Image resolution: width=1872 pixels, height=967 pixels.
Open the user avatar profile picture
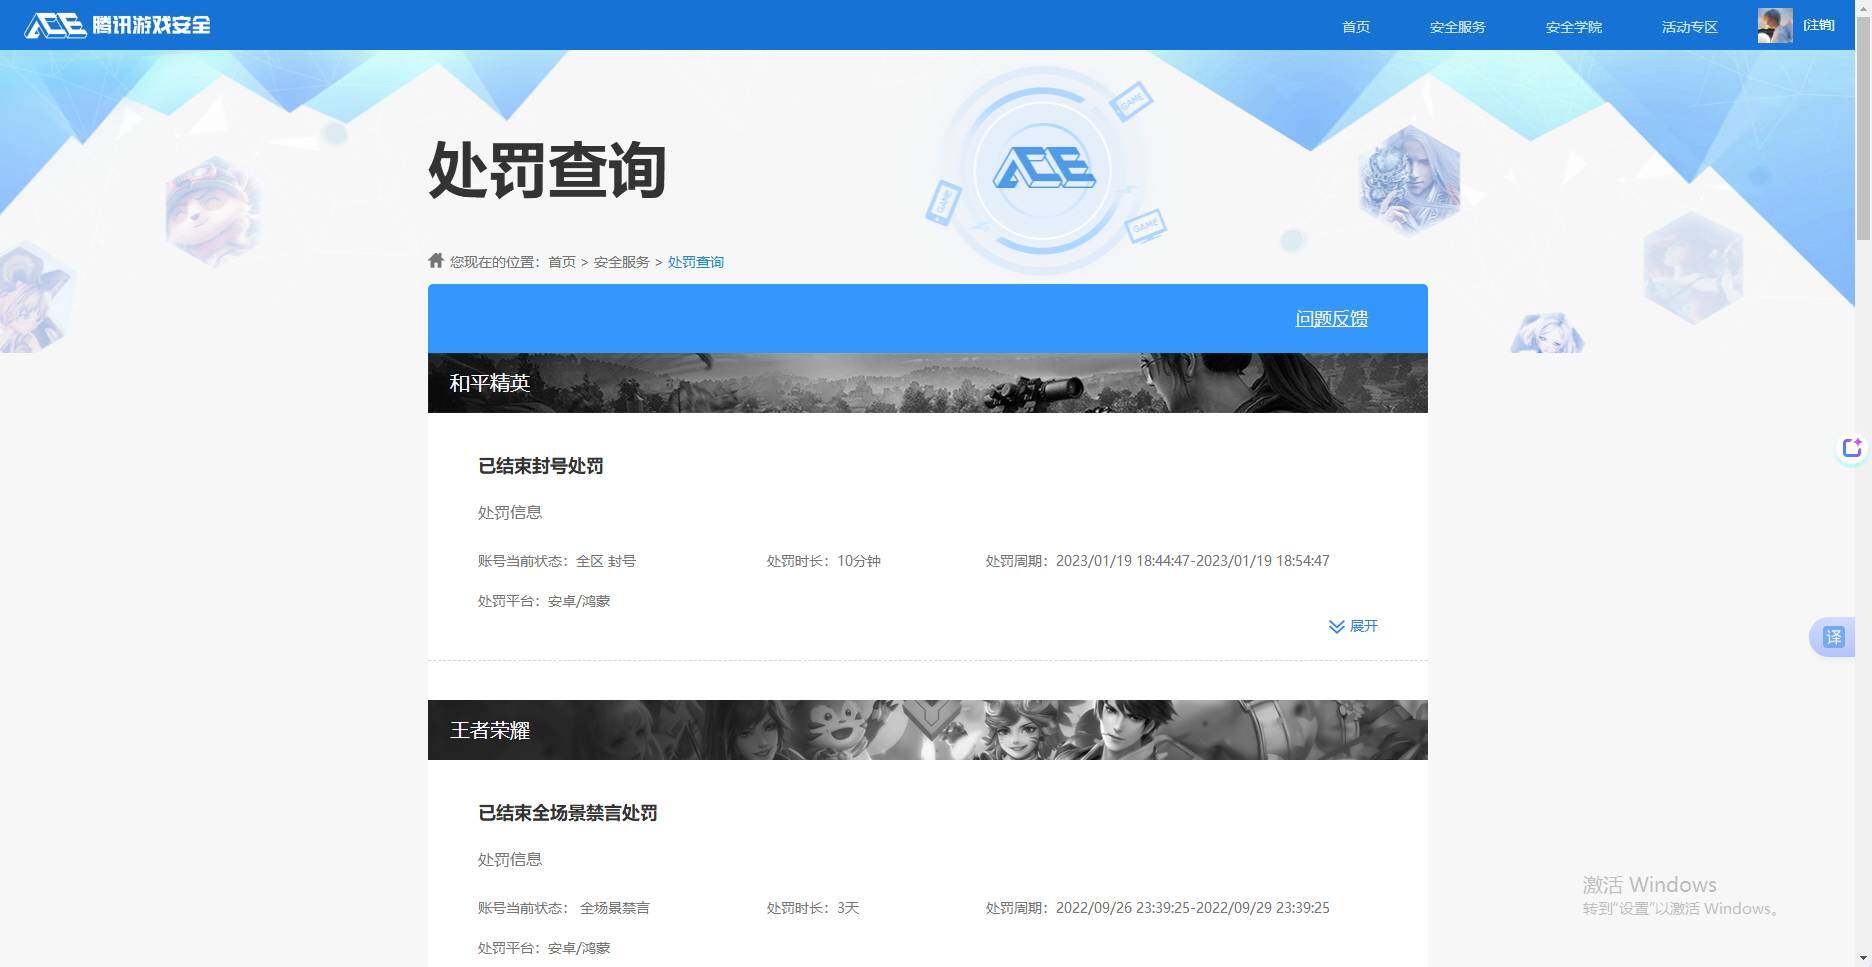1775,25
